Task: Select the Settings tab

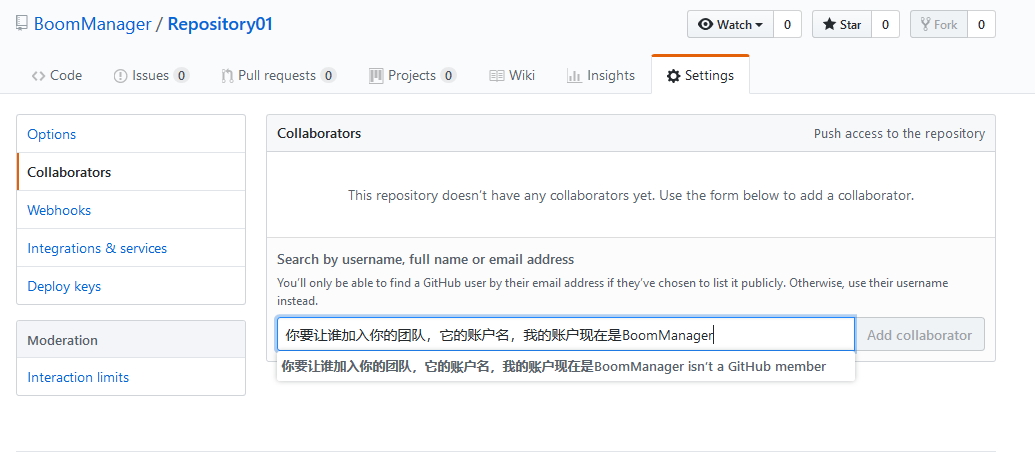Action: [x=700, y=76]
